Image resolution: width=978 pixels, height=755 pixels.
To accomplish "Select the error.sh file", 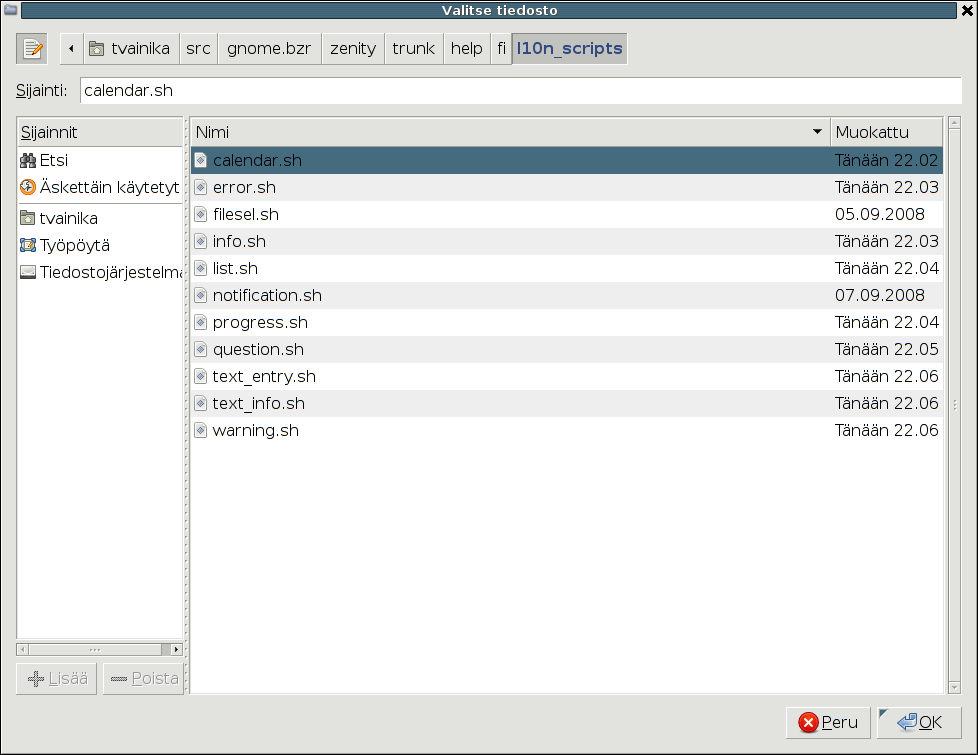I will click(244, 187).
